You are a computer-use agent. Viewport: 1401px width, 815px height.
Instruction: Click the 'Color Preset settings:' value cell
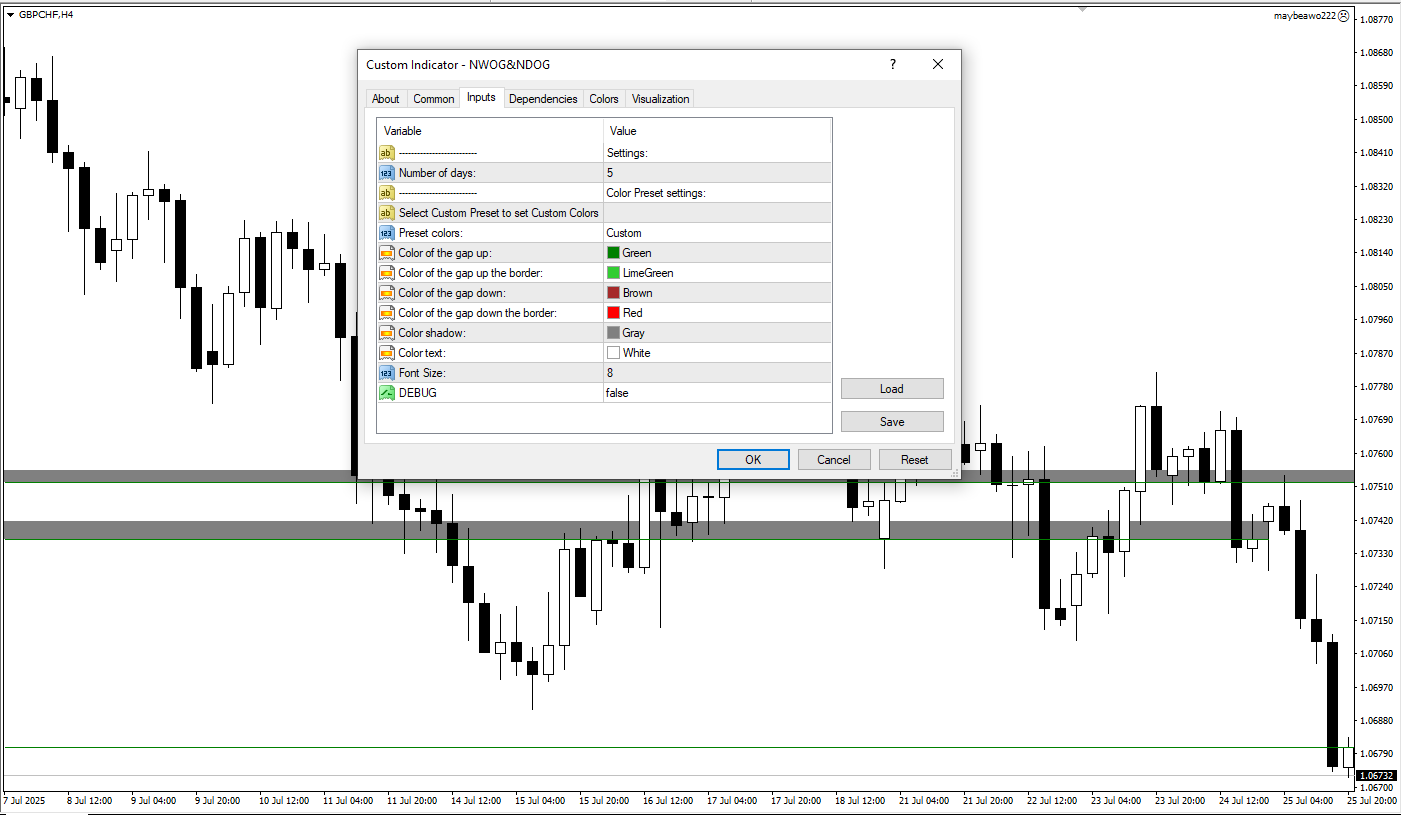click(717, 193)
